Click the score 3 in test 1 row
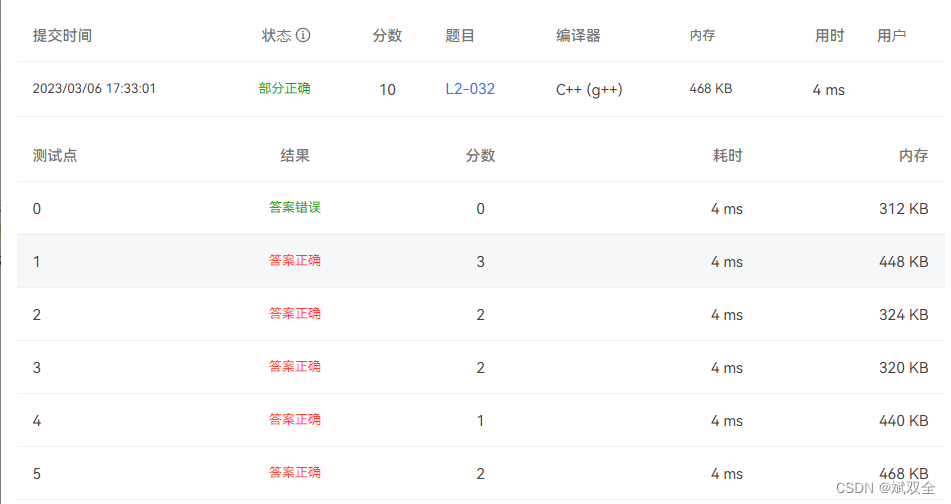 (480, 262)
